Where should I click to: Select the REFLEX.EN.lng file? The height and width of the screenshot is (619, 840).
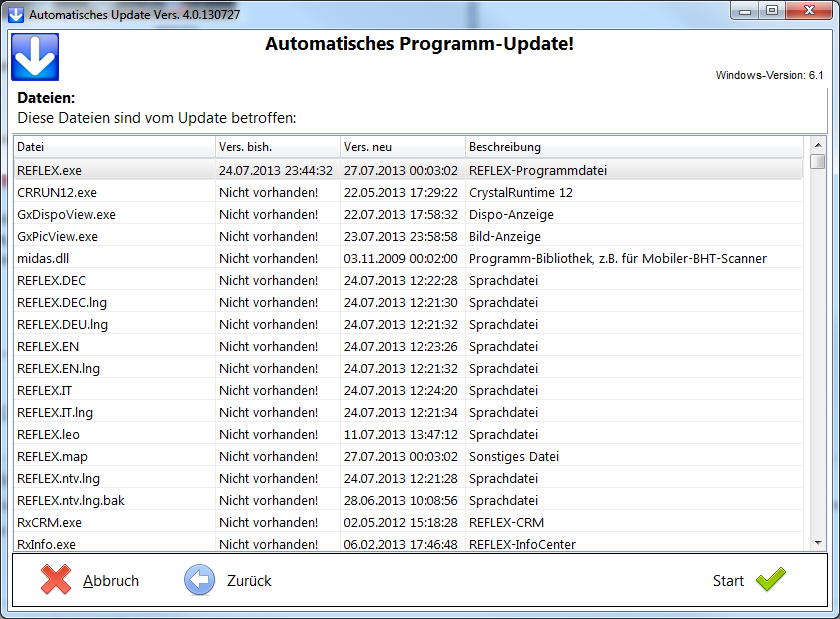click(x=408, y=368)
